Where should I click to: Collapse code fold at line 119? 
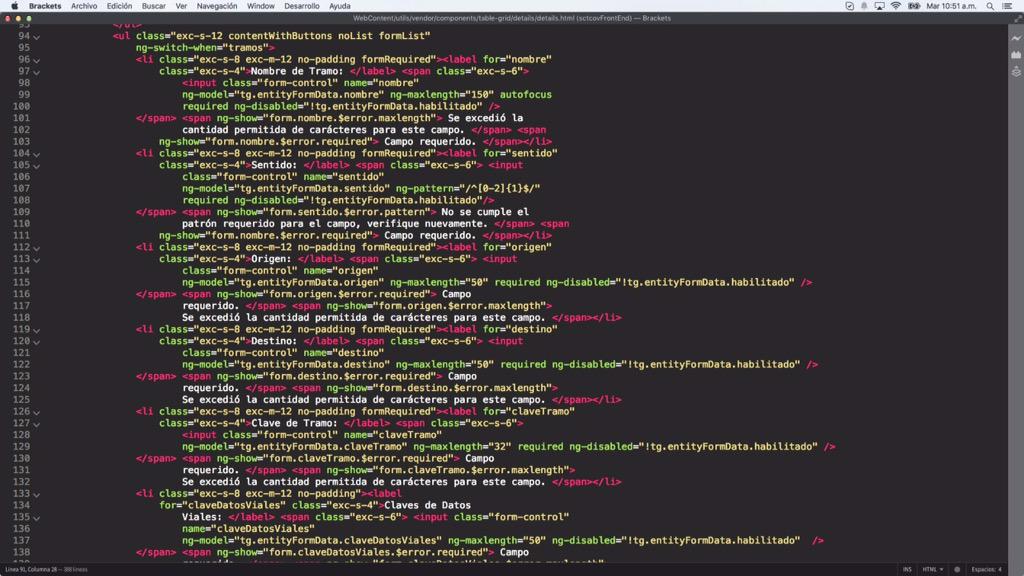pos(37,330)
